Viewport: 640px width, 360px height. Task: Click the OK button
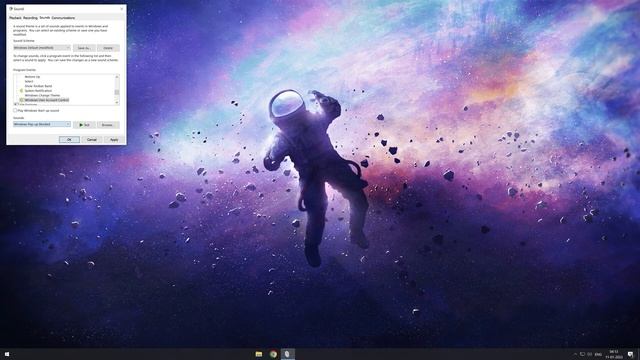[x=69, y=140]
